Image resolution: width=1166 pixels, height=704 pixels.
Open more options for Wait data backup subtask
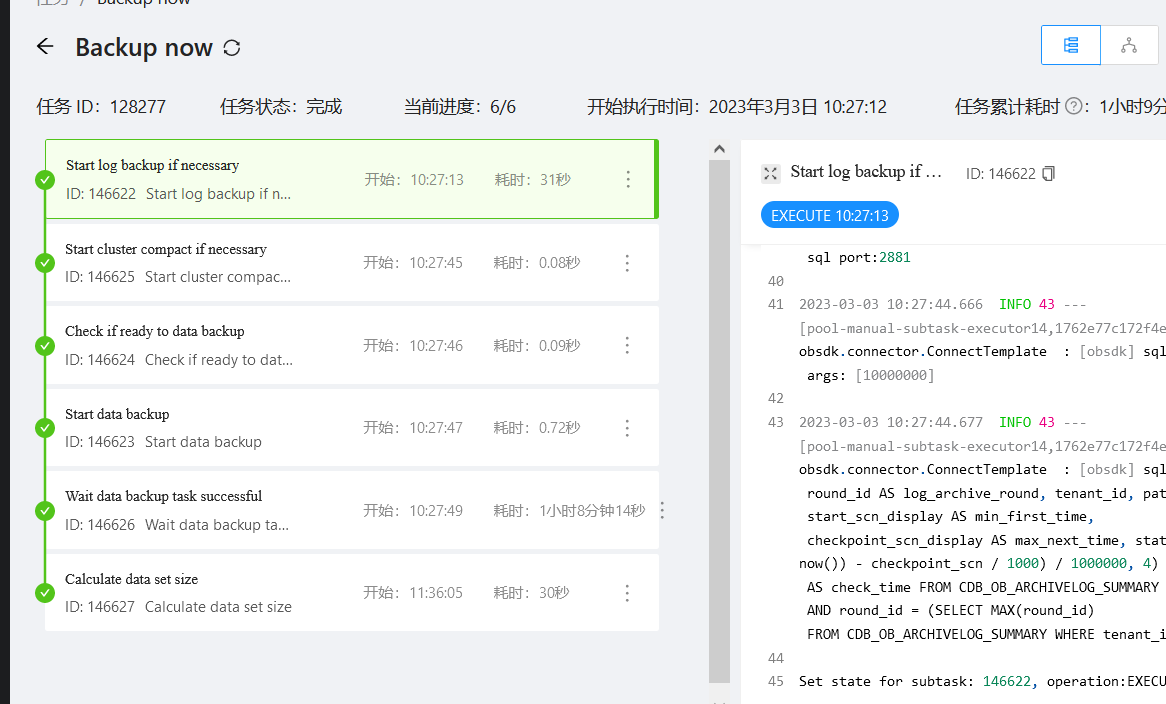(662, 511)
